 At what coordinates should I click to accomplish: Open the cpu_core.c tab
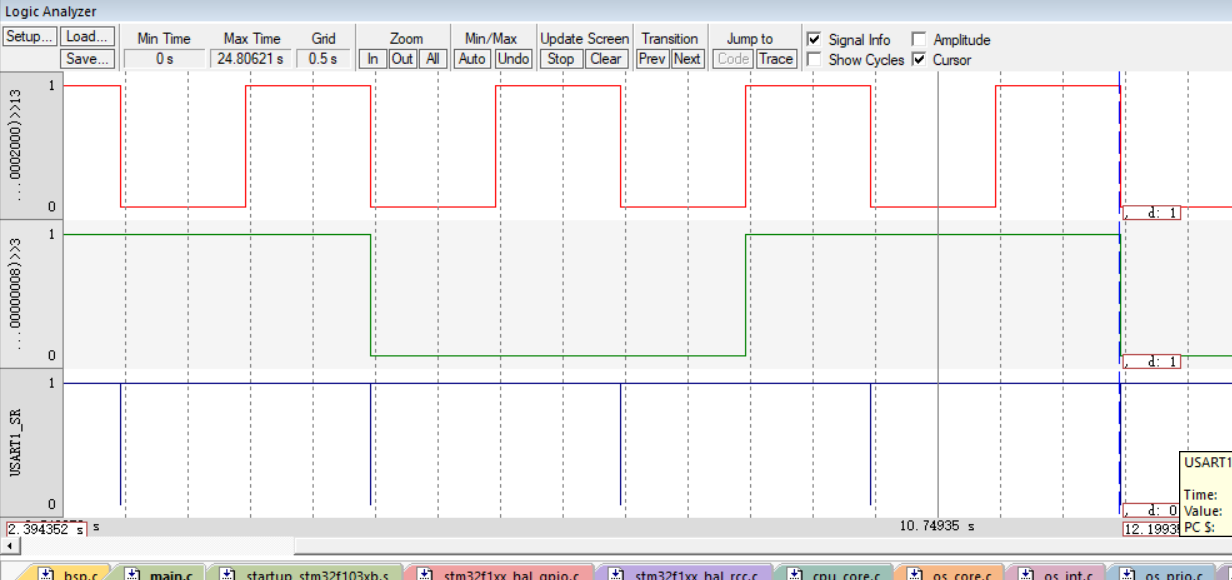tap(834, 574)
